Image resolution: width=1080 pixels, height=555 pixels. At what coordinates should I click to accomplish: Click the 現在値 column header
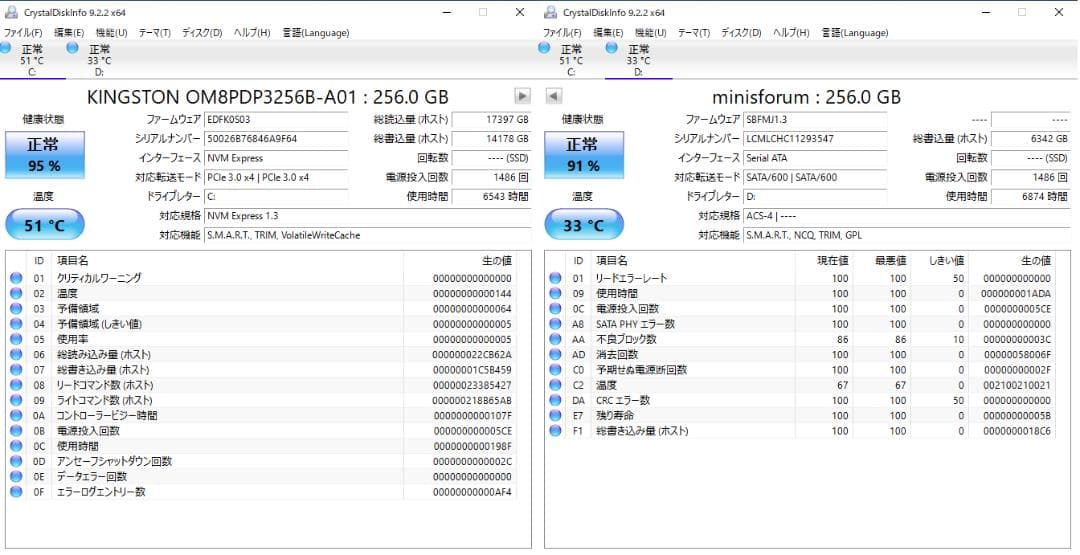824,261
